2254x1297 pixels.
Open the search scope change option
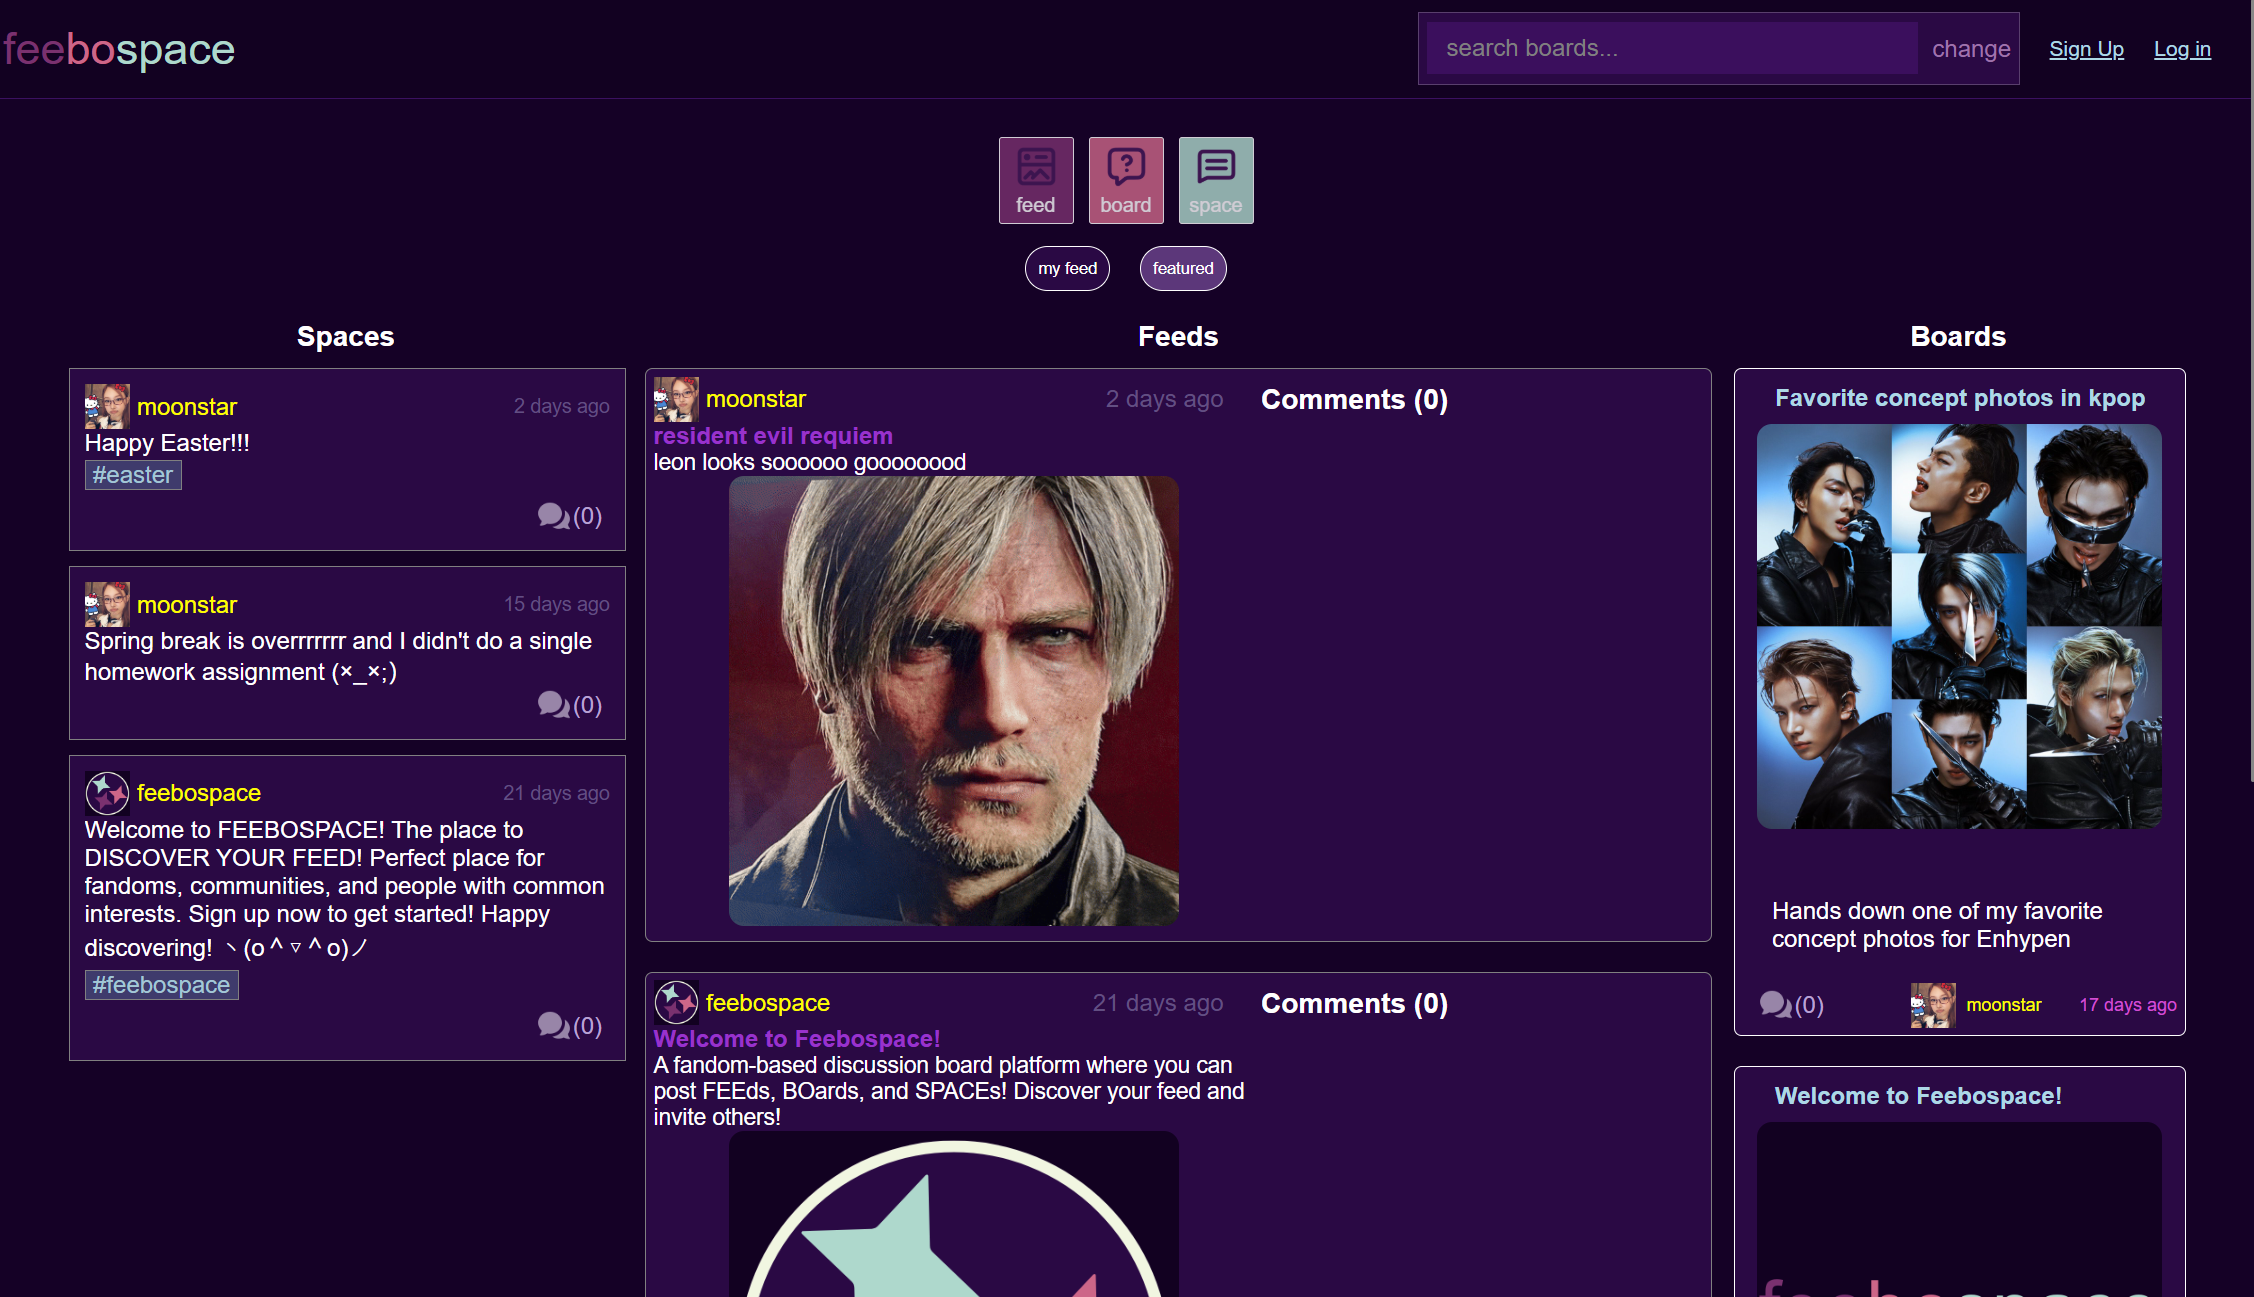pos(1969,48)
